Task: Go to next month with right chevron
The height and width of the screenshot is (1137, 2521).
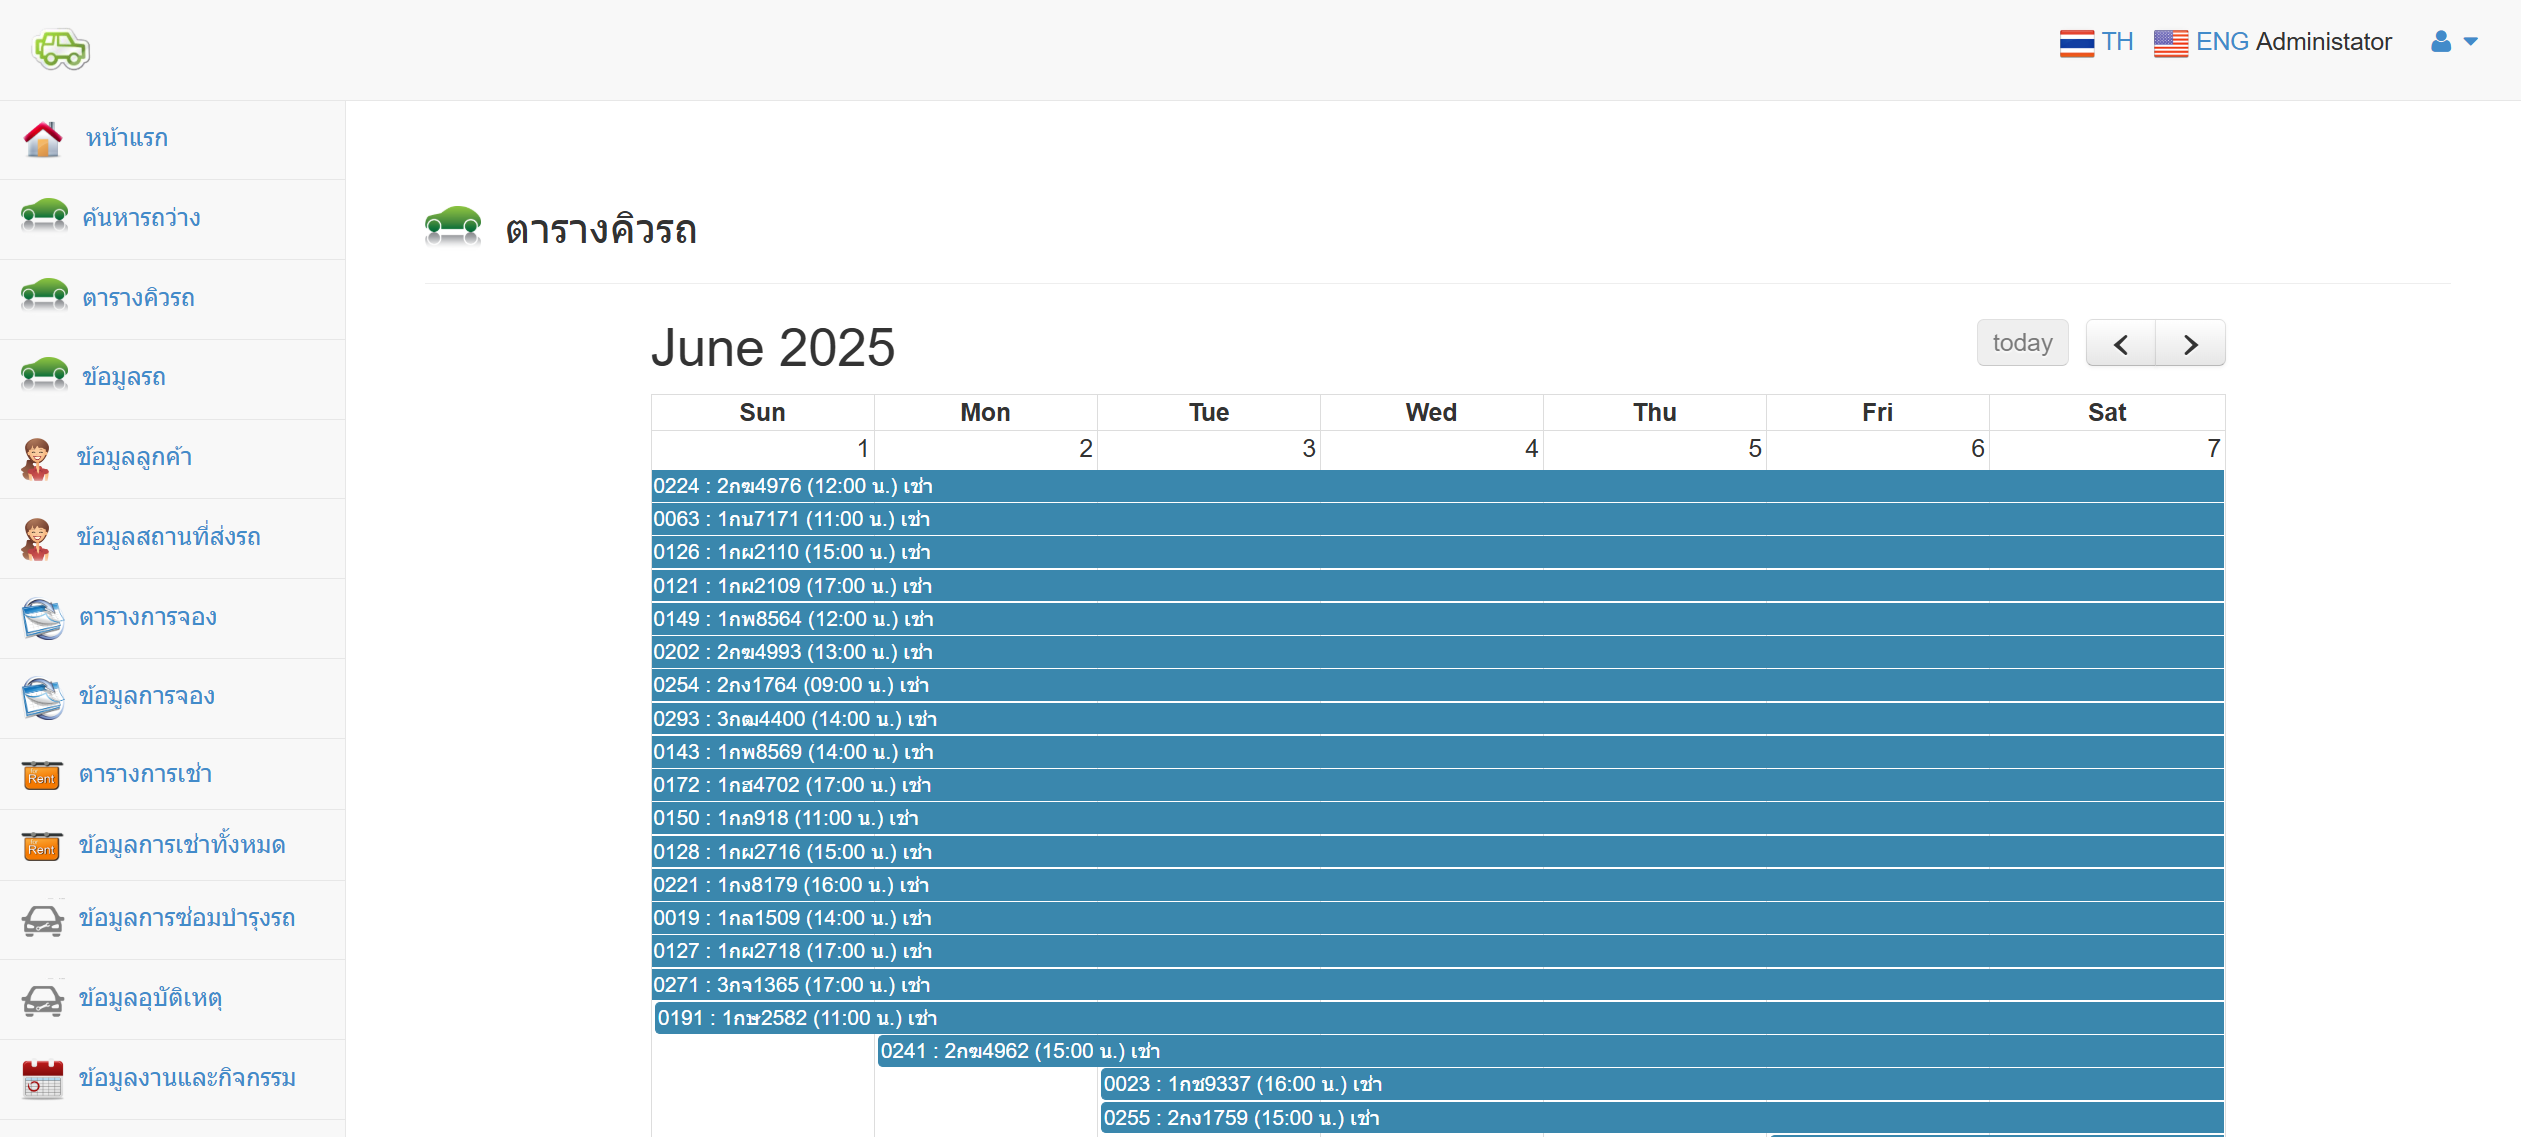Action: point(2190,343)
